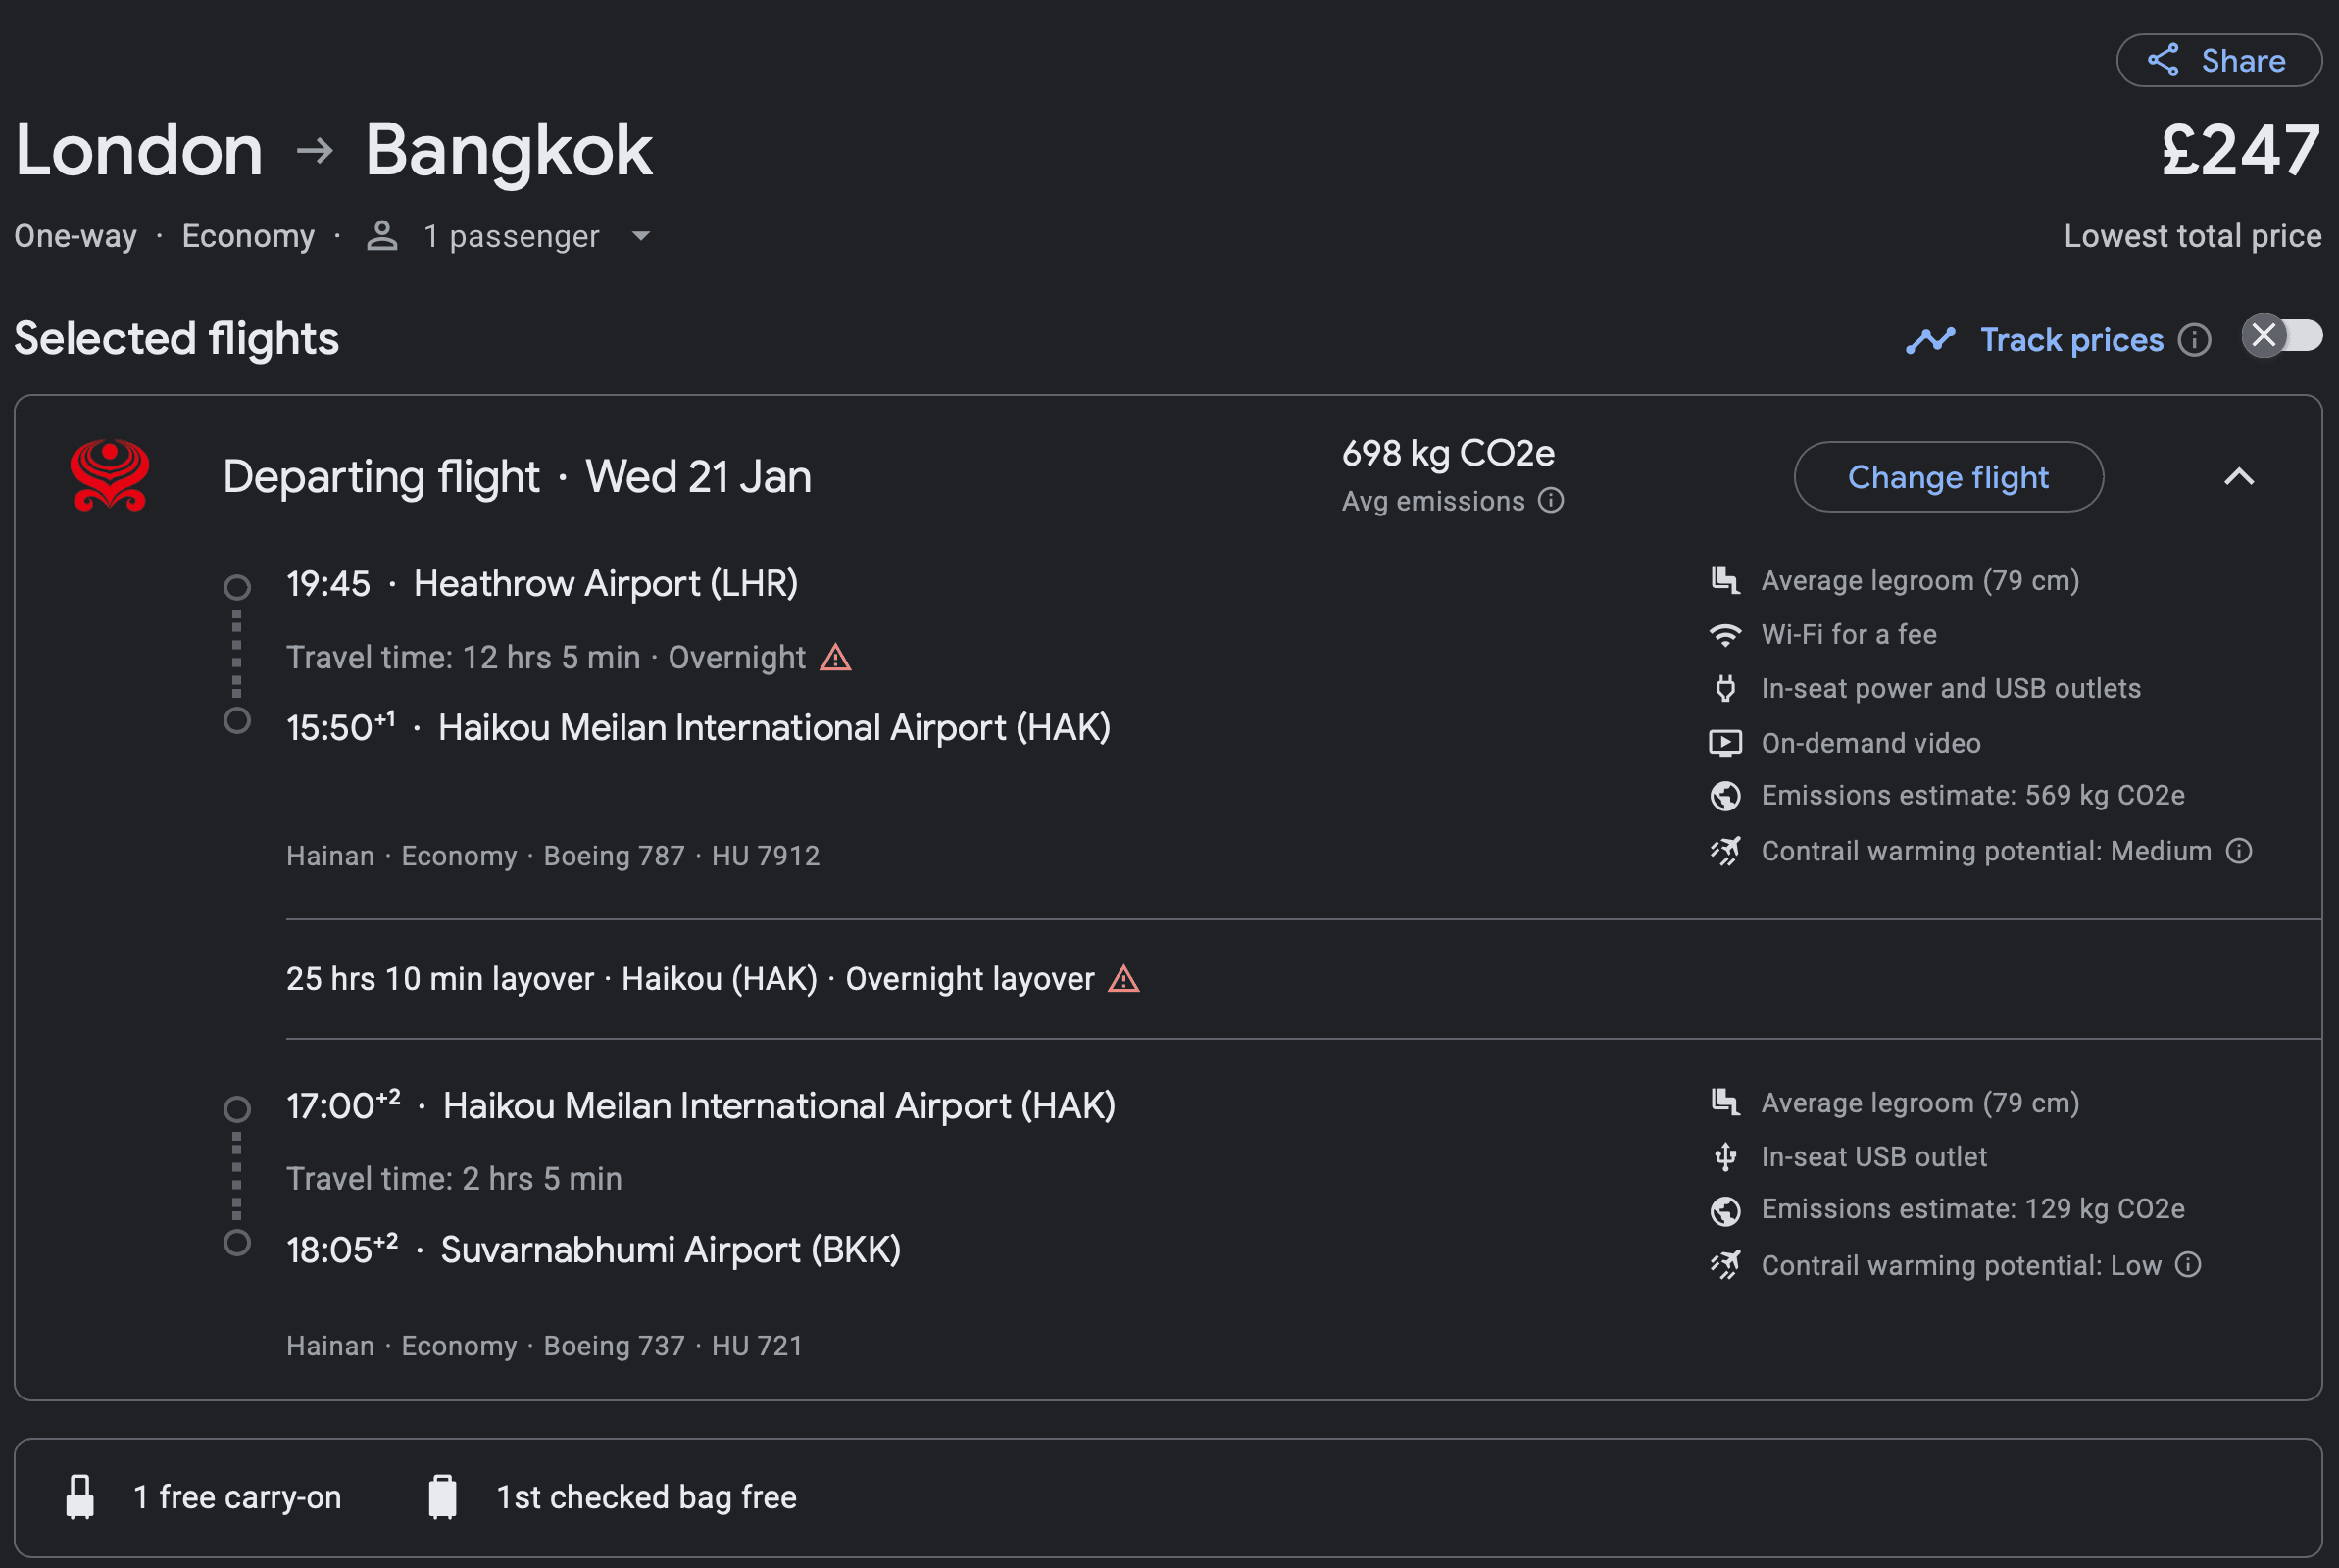Click the carry-on bag icon

pyautogui.click(x=80, y=1495)
